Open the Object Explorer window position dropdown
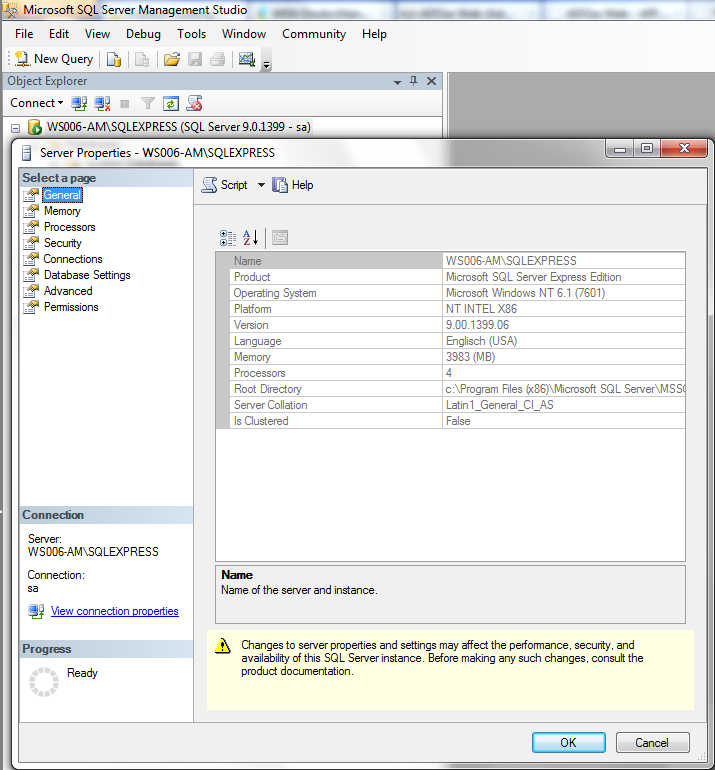 (397, 82)
